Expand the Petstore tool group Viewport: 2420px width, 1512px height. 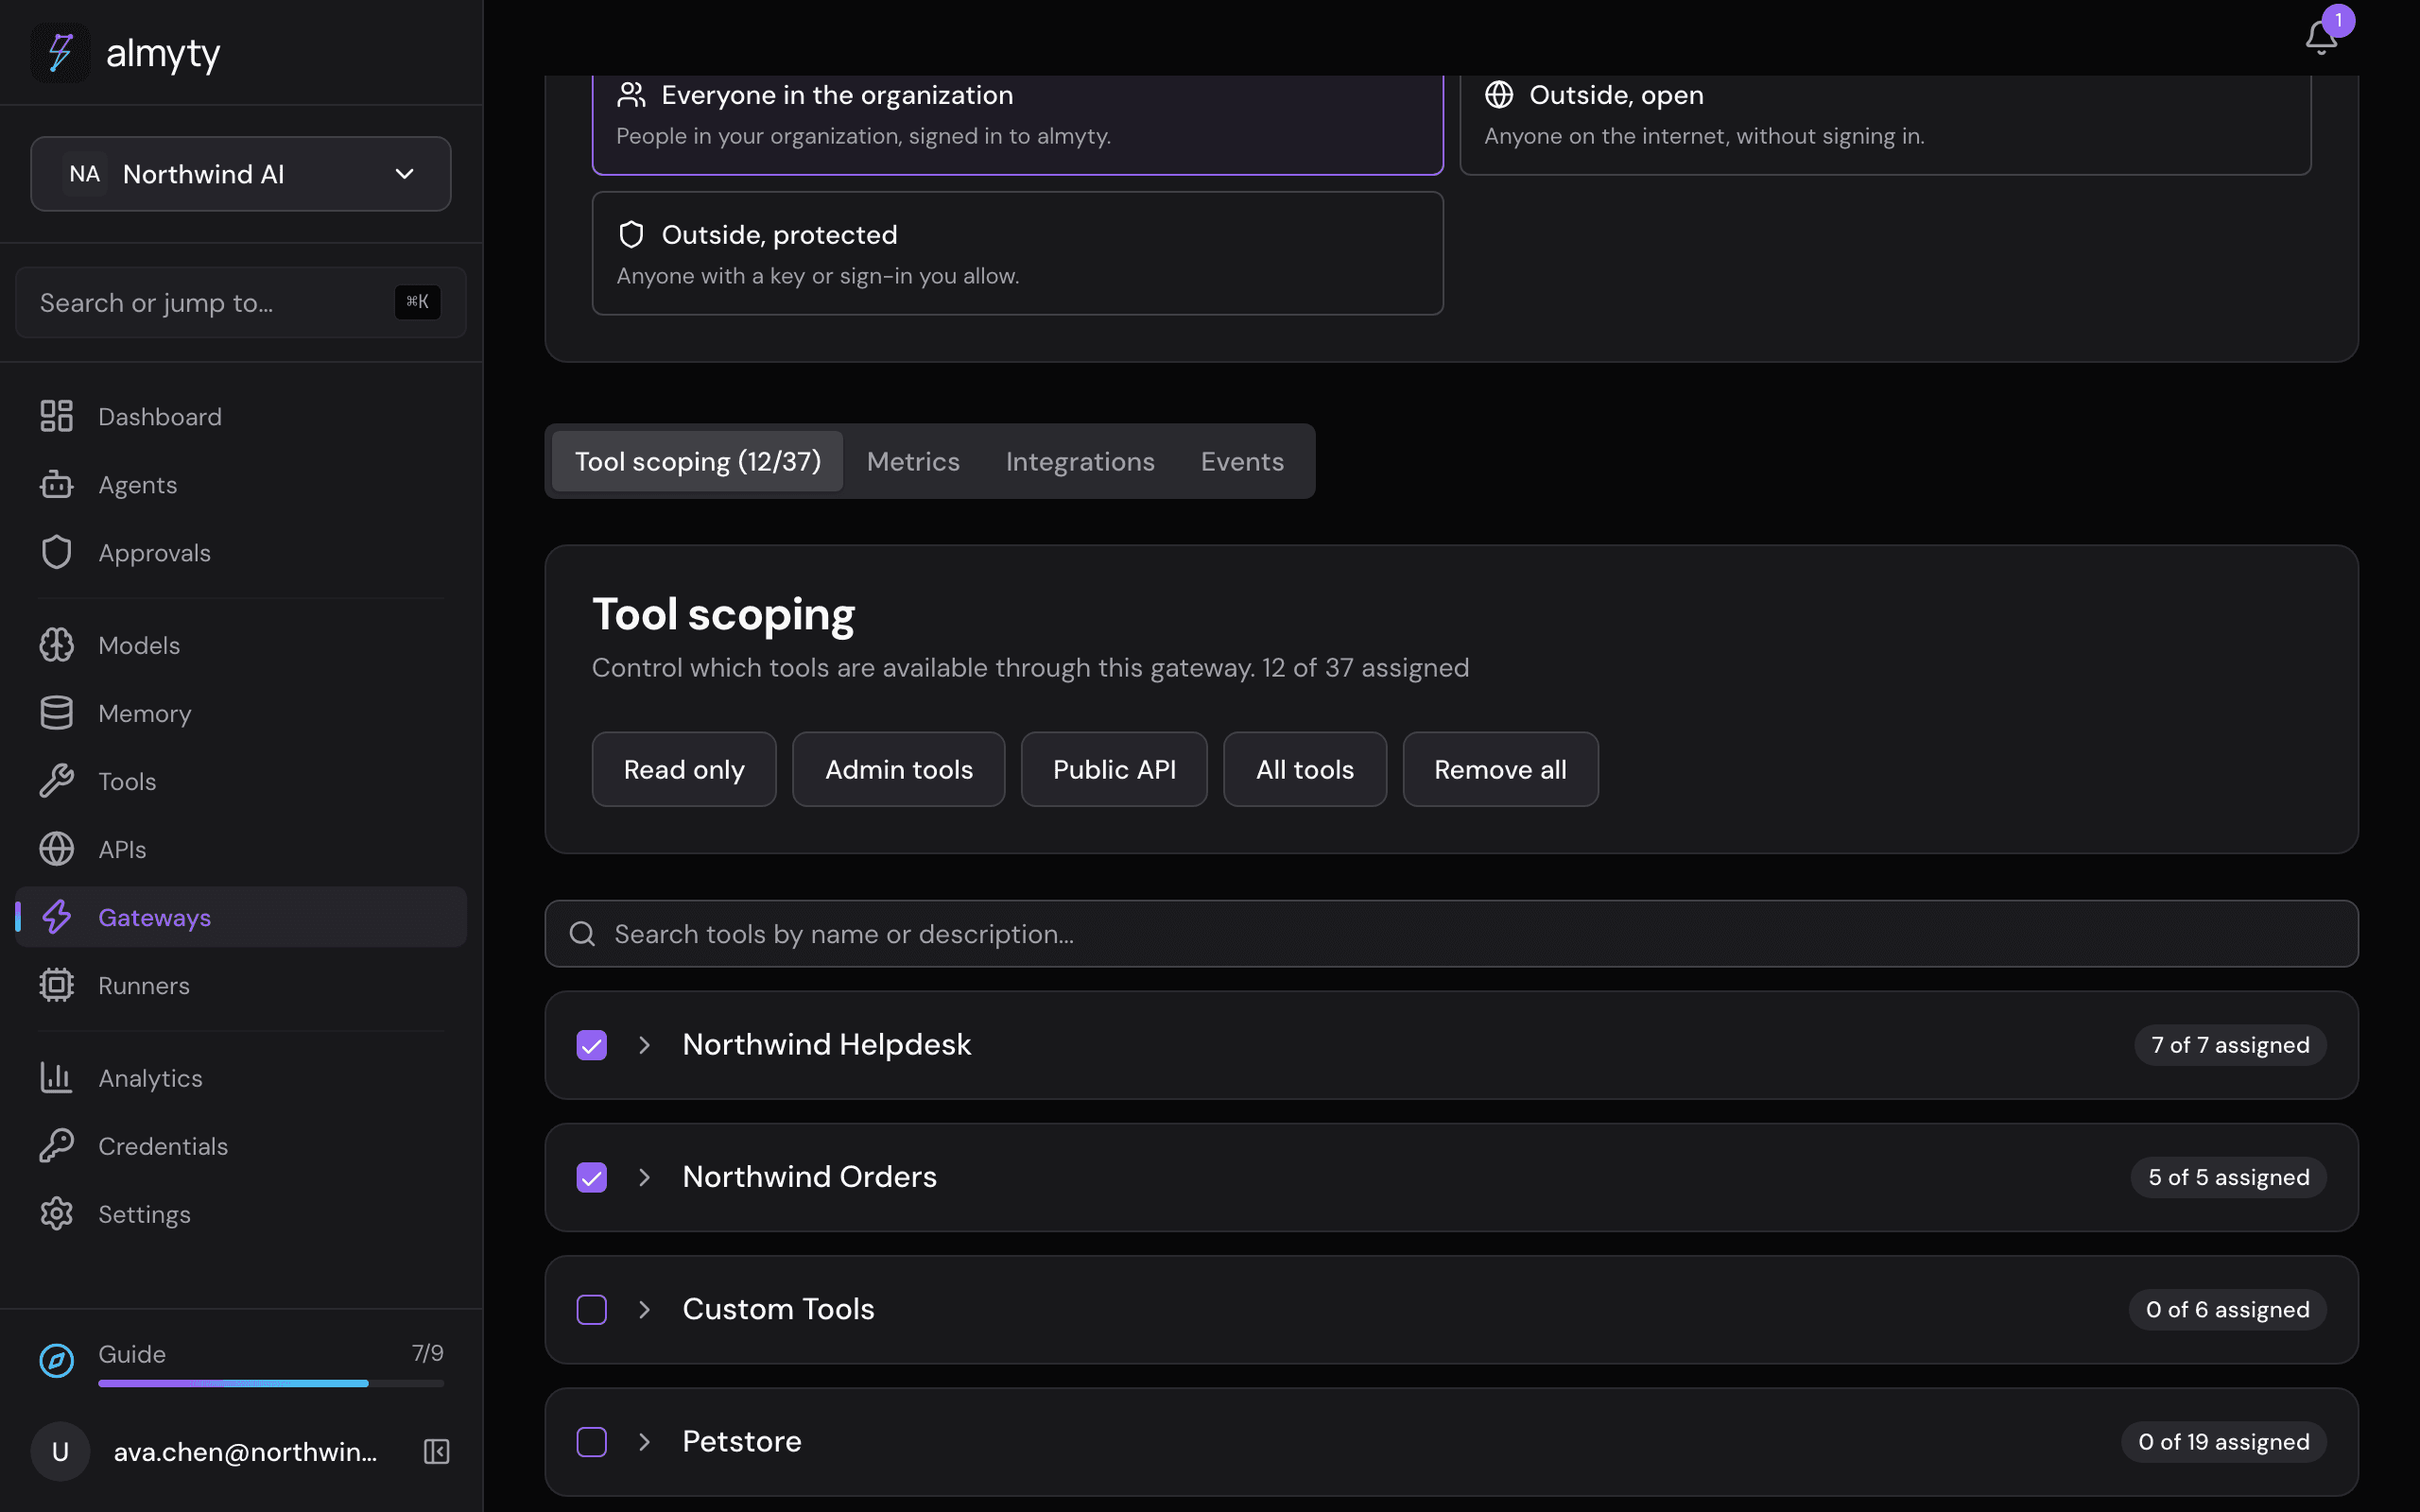[645, 1442]
